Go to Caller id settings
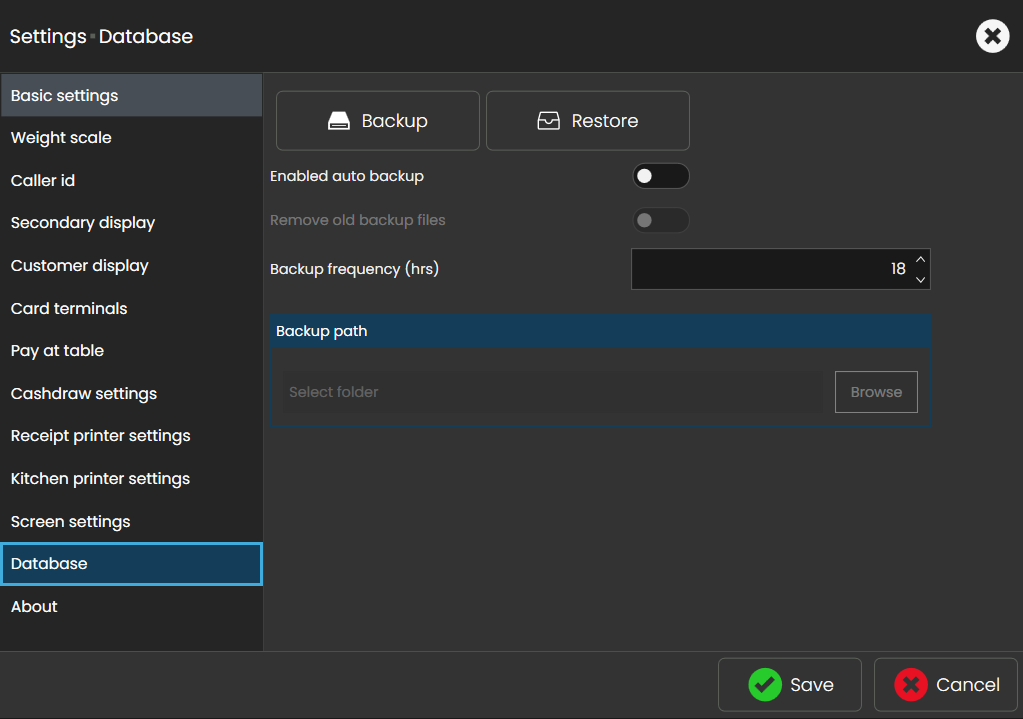Viewport: 1023px width, 719px height. pyautogui.click(x=43, y=181)
